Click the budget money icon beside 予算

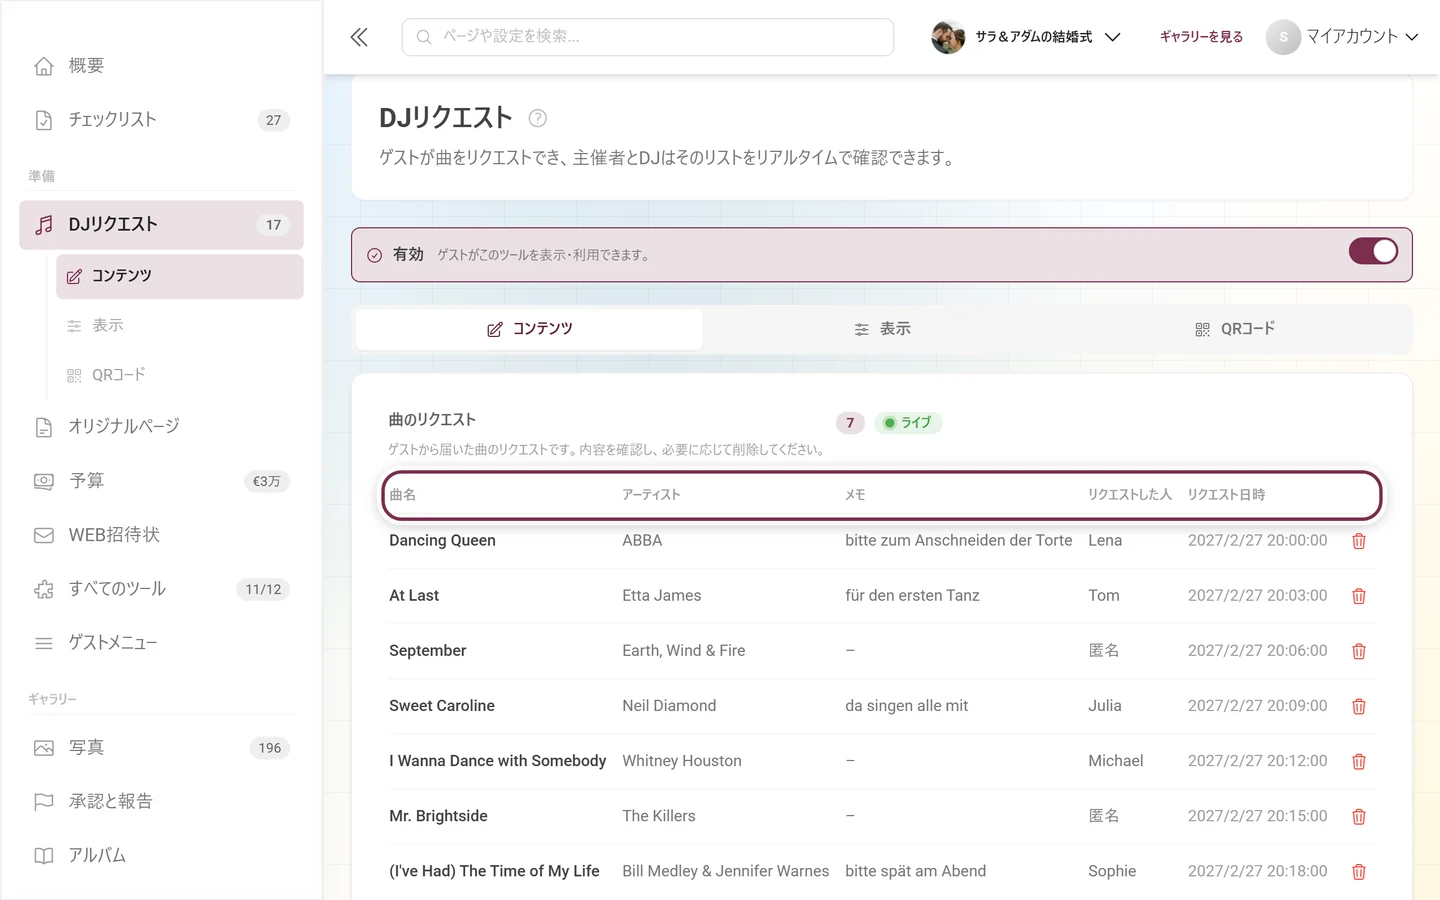tap(44, 481)
